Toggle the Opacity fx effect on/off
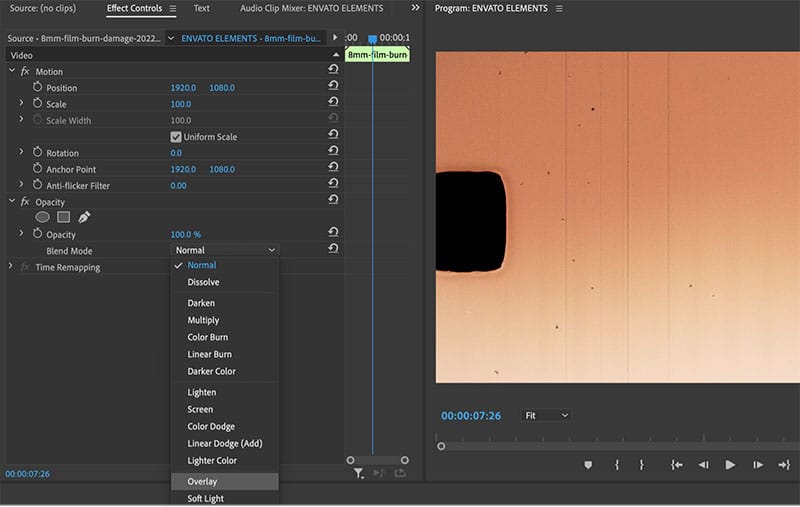Screen dimensions: 800x507 (24, 202)
